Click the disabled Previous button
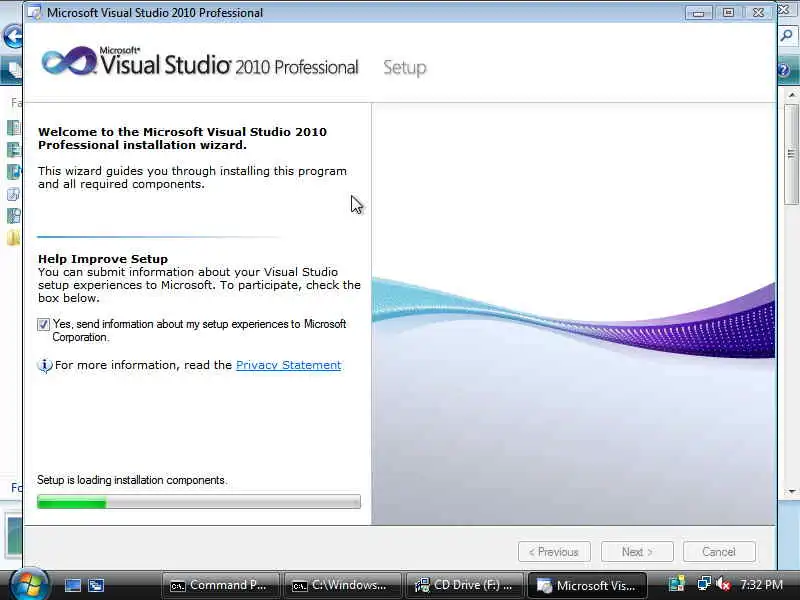This screenshot has width=800, height=600. click(x=554, y=552)
